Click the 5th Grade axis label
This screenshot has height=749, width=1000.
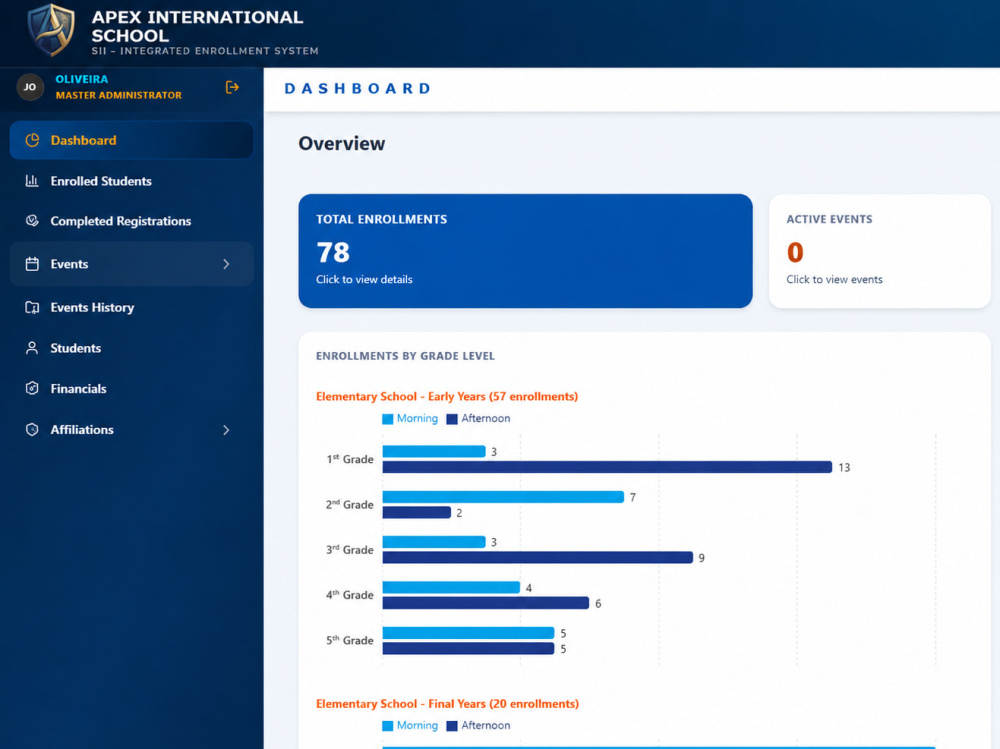click(349, 641)
